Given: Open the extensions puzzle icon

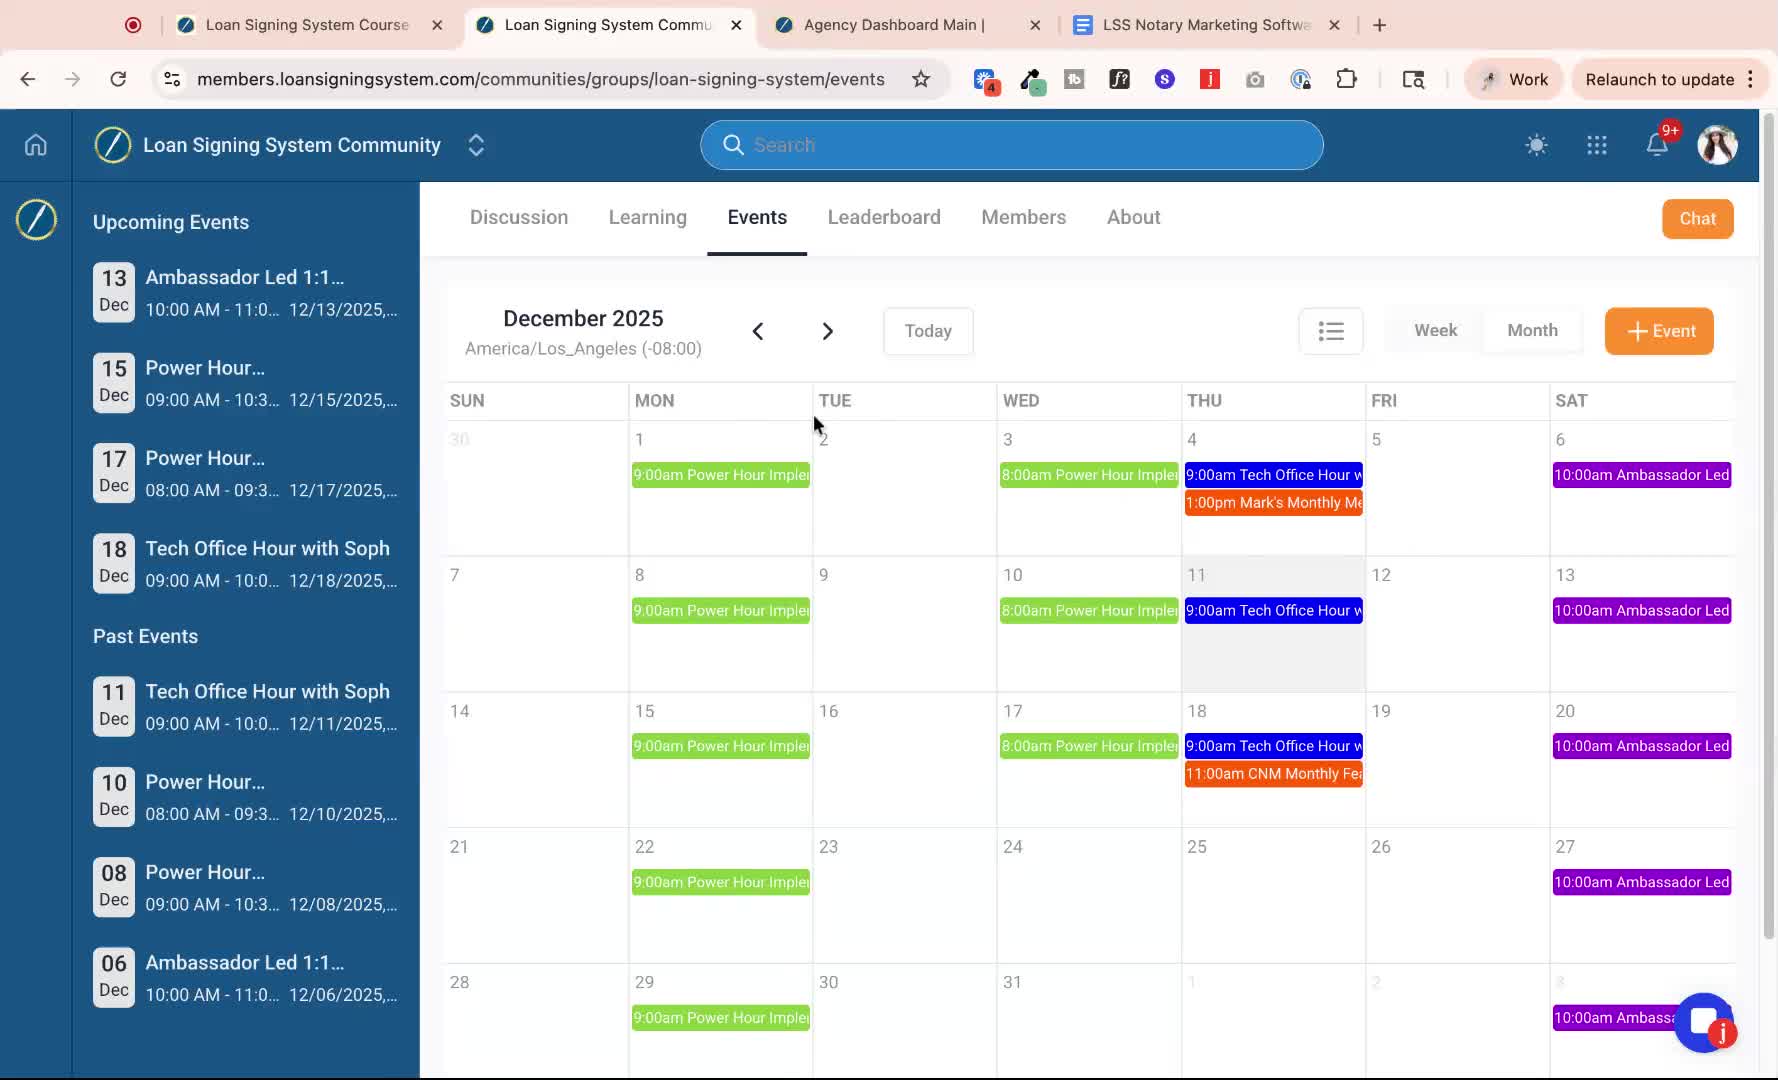Looking at the screenshot, I should click(1346, 79).
